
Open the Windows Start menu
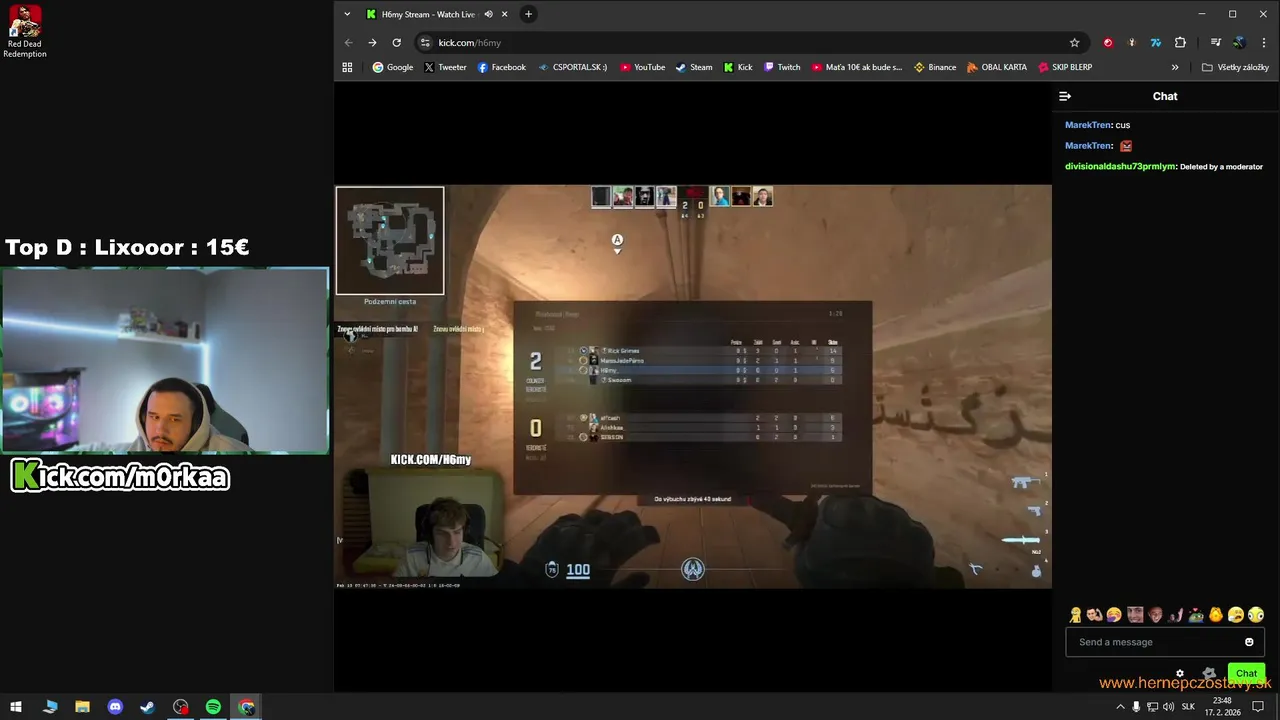click(x=16, y=707)
